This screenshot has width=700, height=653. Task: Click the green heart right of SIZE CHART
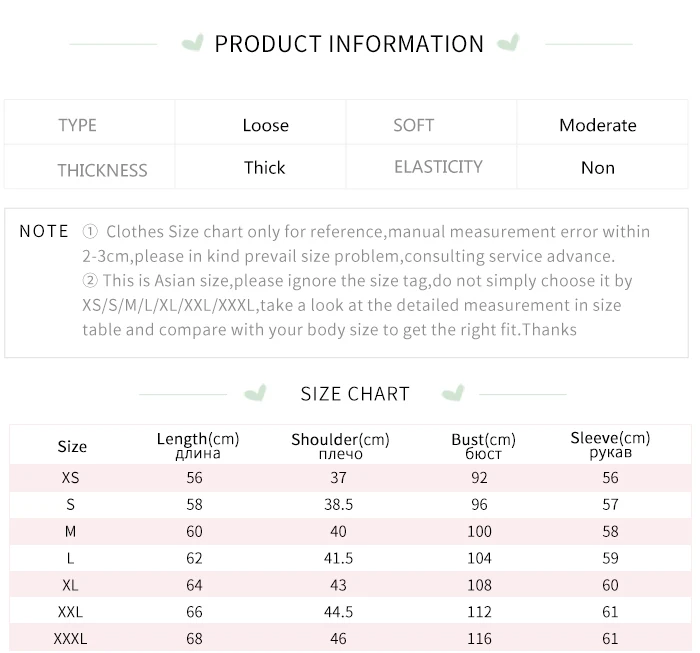(x=453, y=393)
